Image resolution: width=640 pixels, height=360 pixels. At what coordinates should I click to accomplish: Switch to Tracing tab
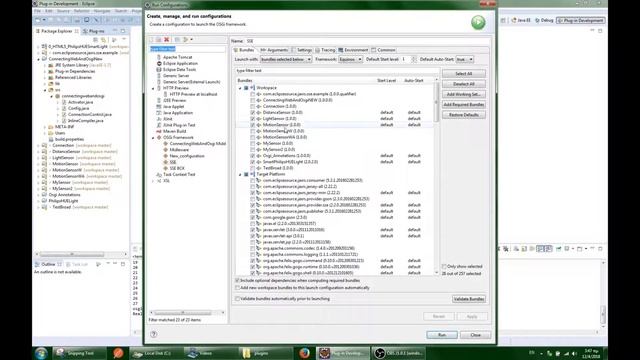(326, 50)
